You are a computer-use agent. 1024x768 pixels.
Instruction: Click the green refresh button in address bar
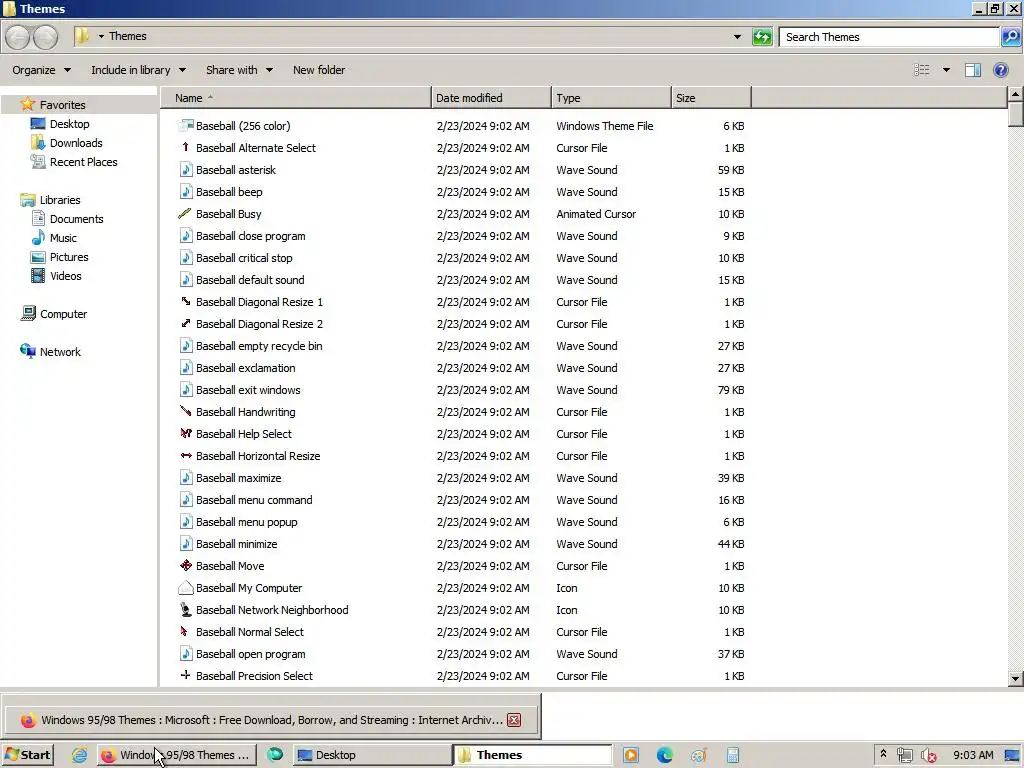(x=762, y=37)
